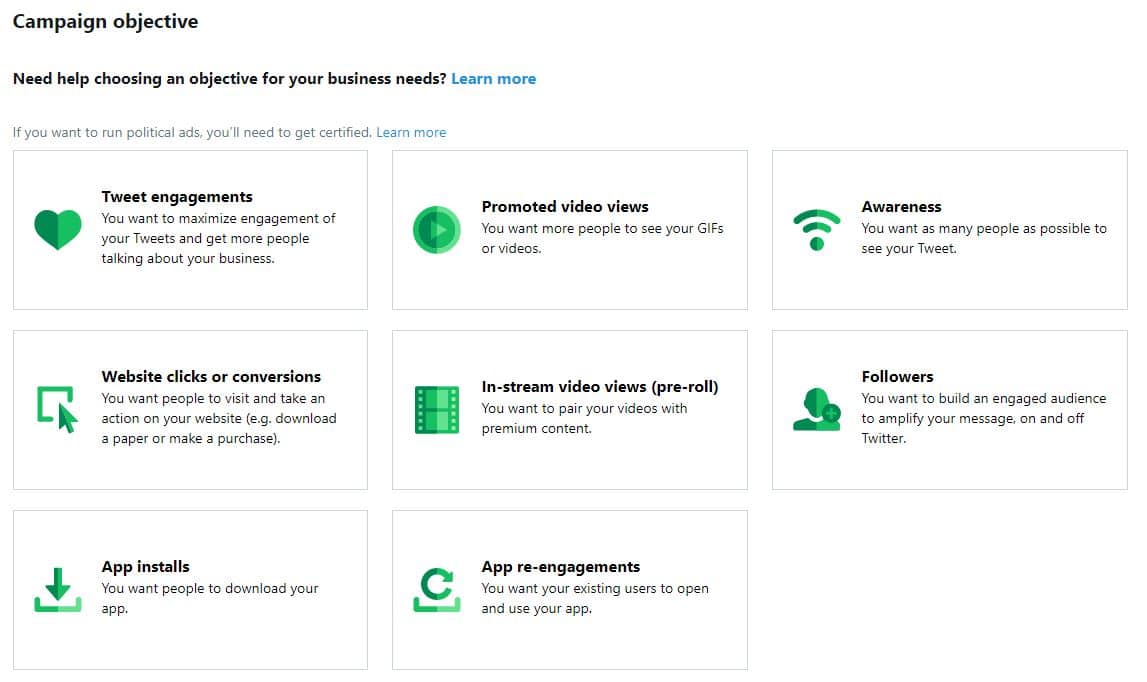Open the Learn more link for objectives
1147x682 pixels.
tap(493, 78)
